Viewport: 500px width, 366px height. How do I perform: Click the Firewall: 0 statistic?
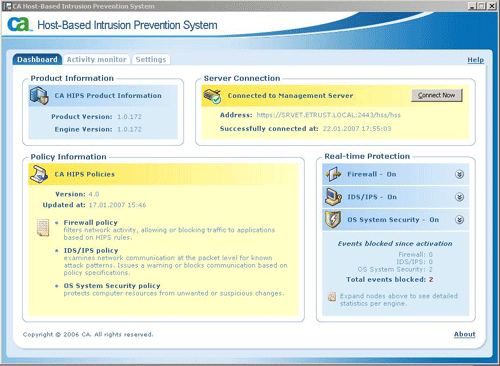pos(415,254)
